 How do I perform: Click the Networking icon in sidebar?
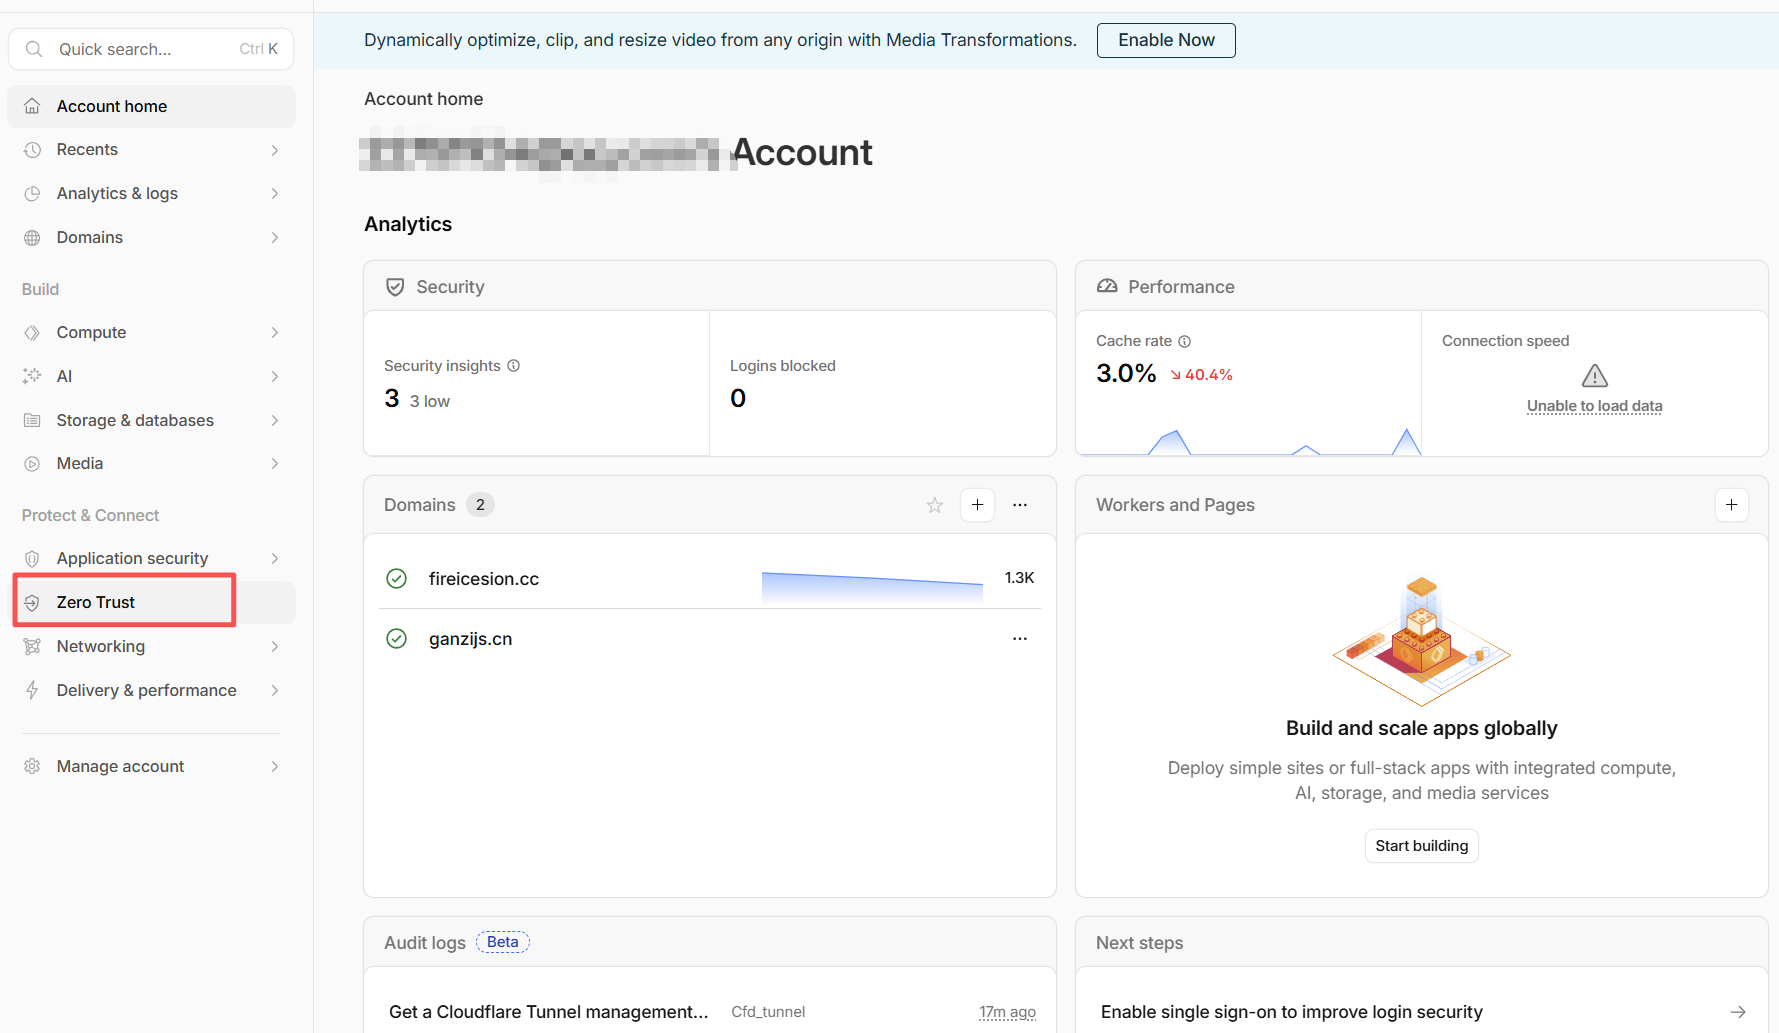[x=32, y=647]
